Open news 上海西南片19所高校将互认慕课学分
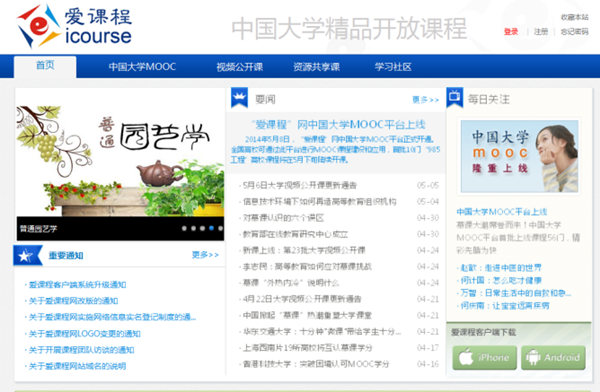The height and width of the screenshot is (392, 600). (x=308, y=348)
